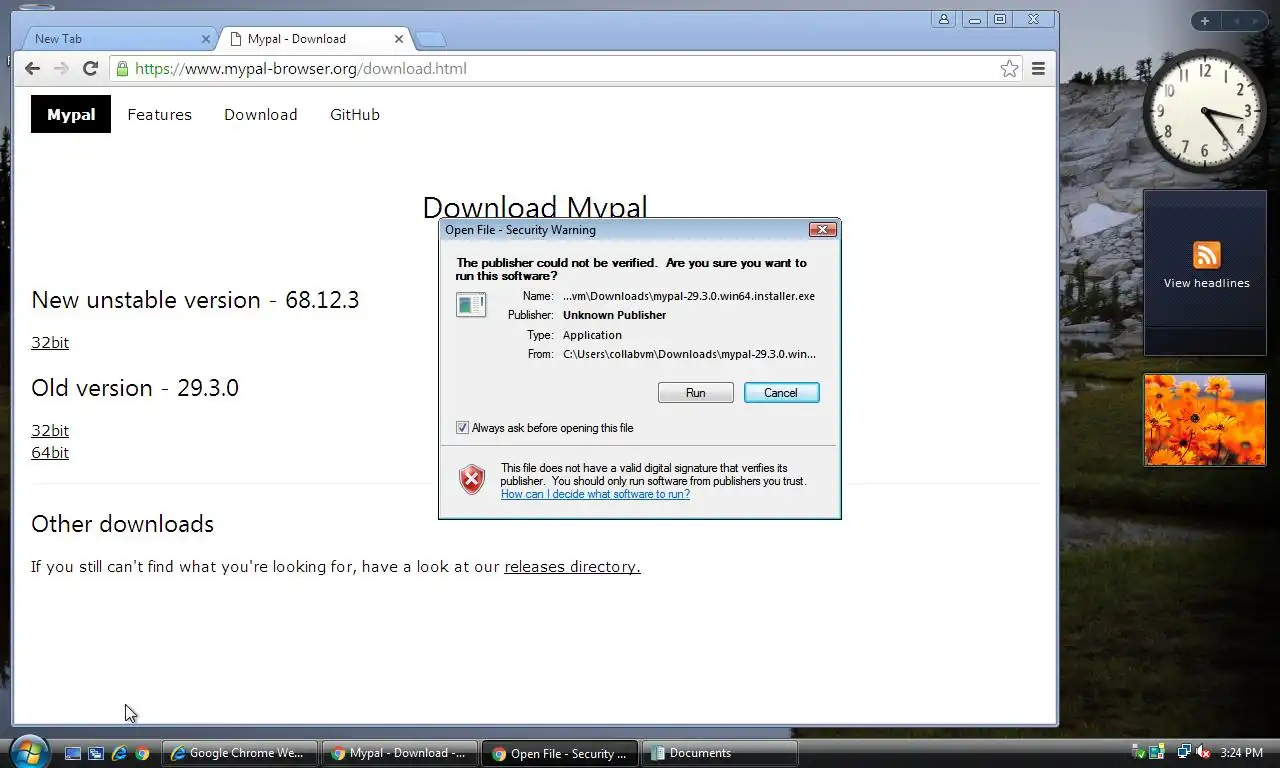Click the analog clock gadget
This screenshot has width=1280, height=768.
(1205, 110)
